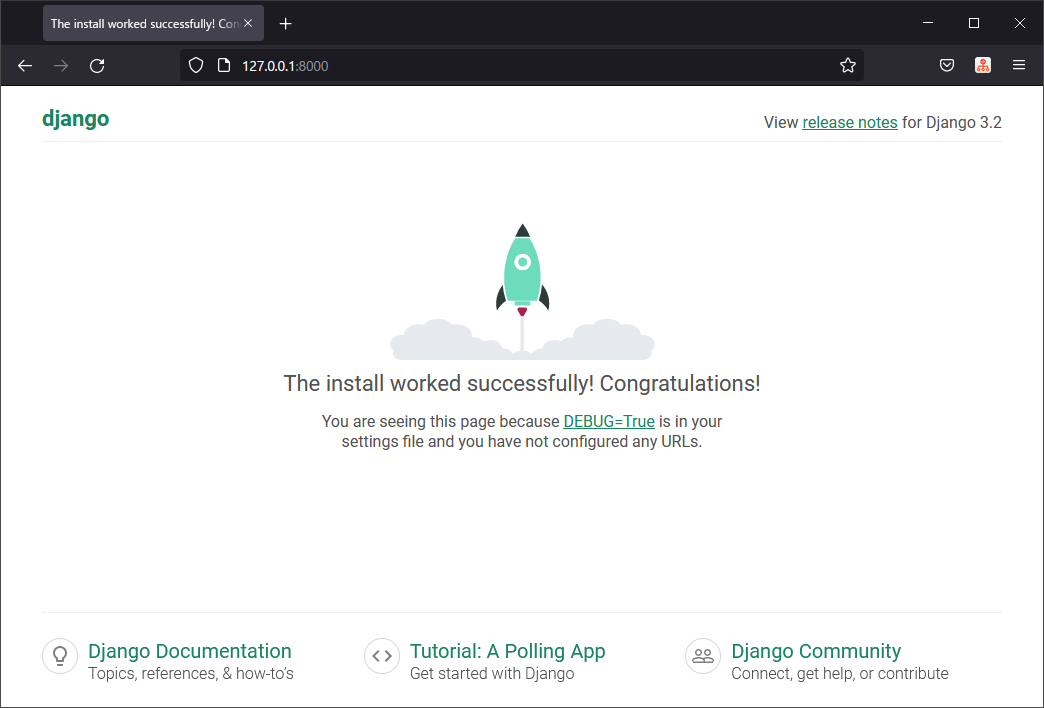Click 'Connect, get help, or contribute' text
The width and height of the screenshot is (1044, 708).
pyautogui.click(x=840, y=673)
